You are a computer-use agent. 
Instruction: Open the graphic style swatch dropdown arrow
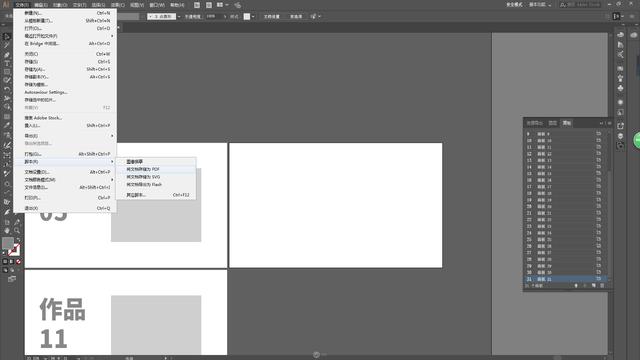click(253, 16)
